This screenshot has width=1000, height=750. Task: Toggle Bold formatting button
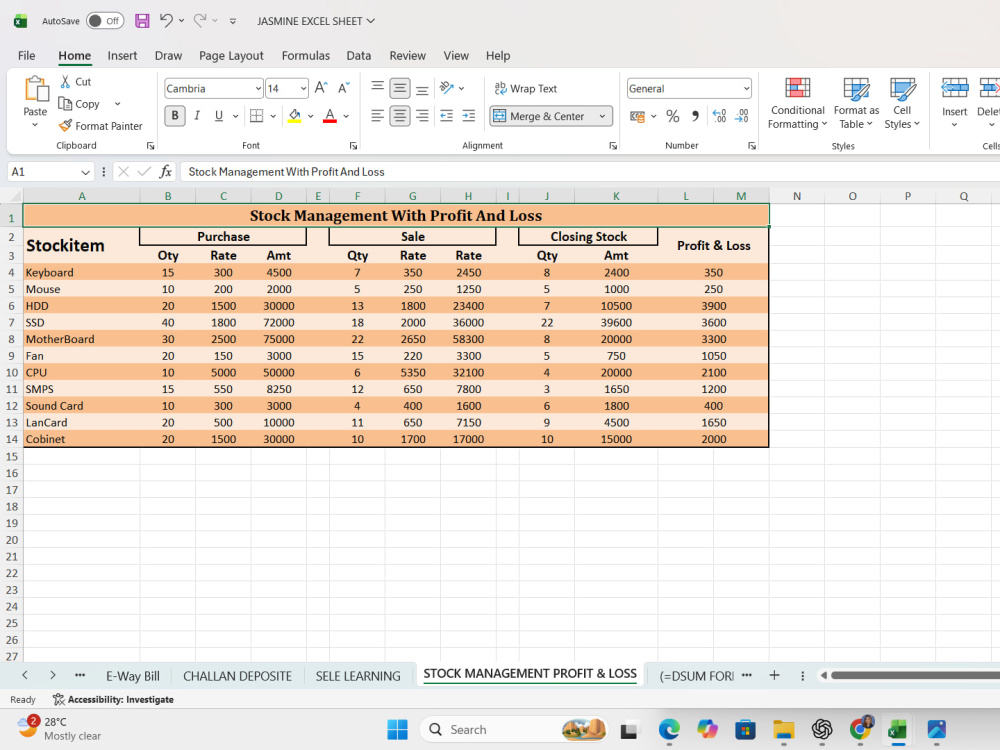click(175, 115)
